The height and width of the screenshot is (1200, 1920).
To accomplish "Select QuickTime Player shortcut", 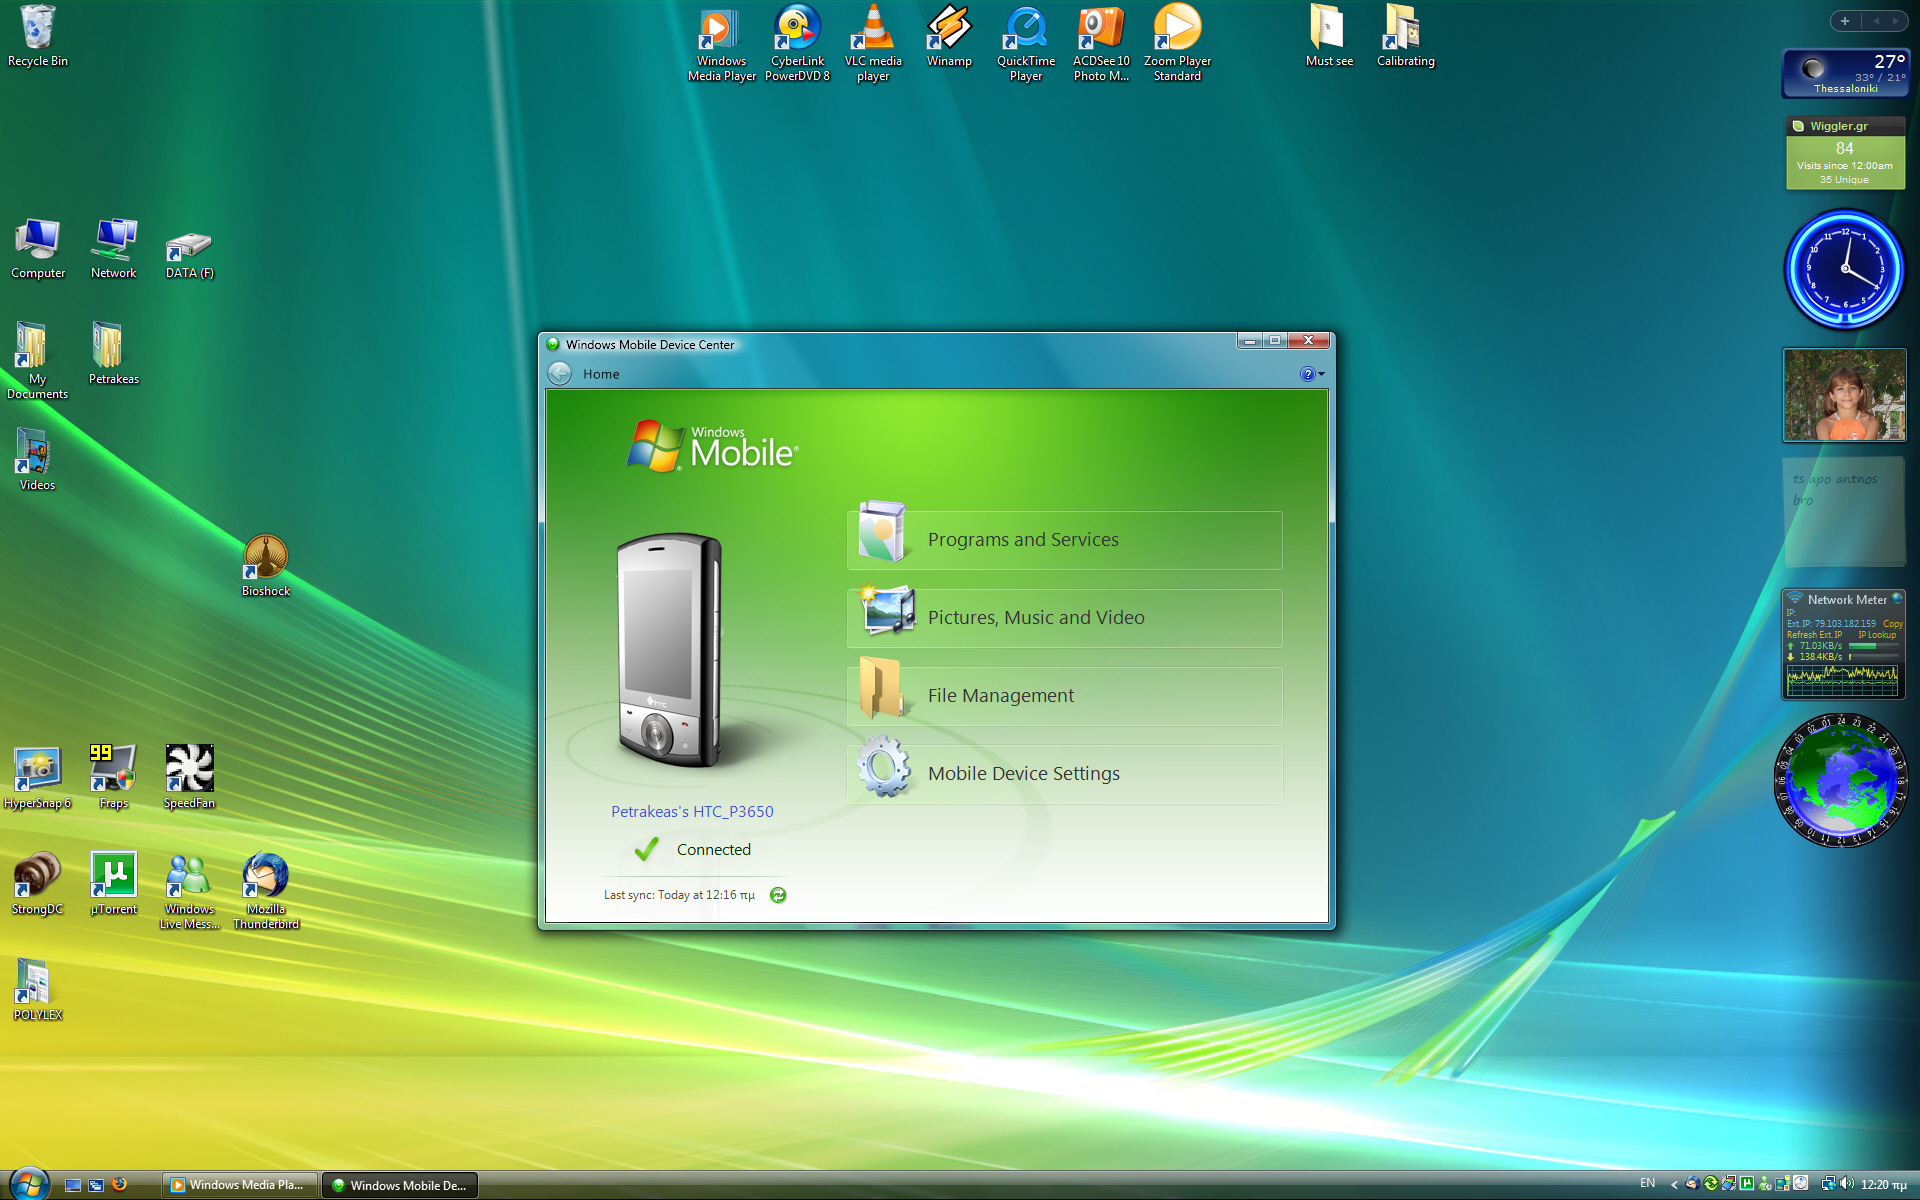I will (1026, 44).
